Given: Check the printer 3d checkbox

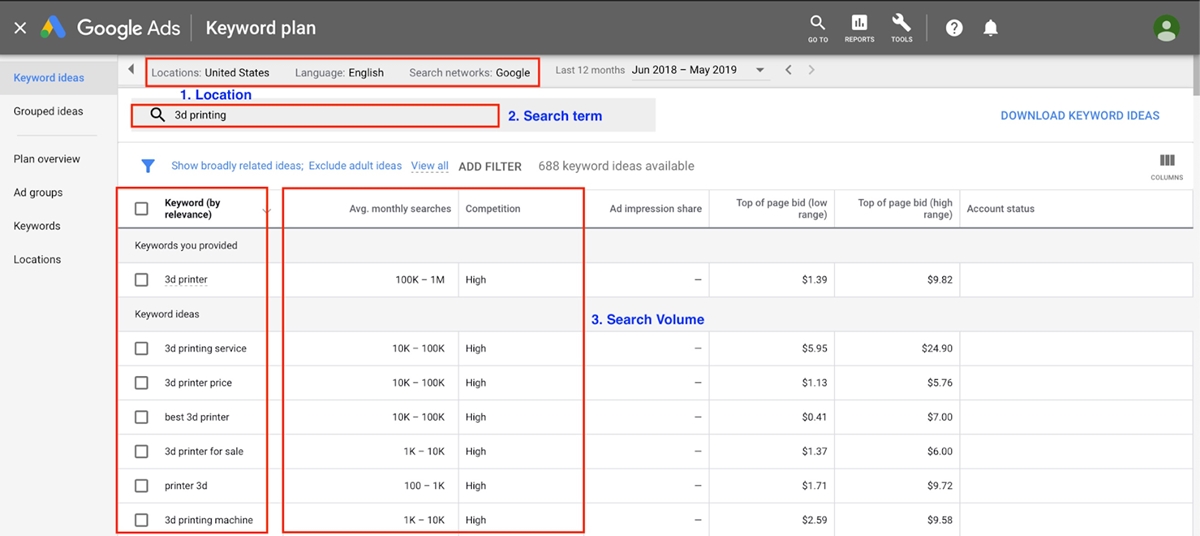Looking at the screenshot, I should tap(141, 486).
